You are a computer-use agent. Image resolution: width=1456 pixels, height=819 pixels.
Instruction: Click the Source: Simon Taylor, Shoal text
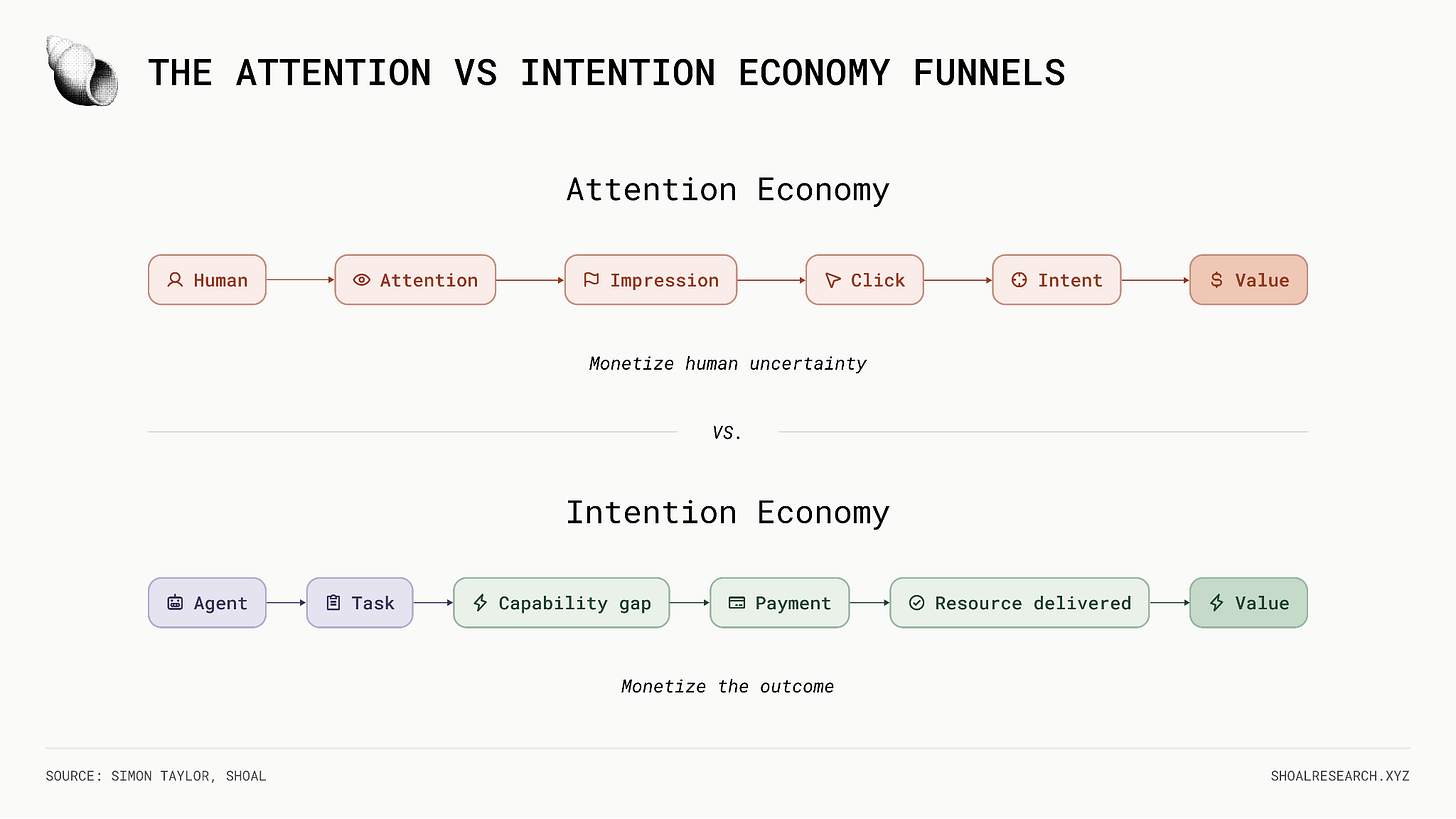(x=156, y=776)
